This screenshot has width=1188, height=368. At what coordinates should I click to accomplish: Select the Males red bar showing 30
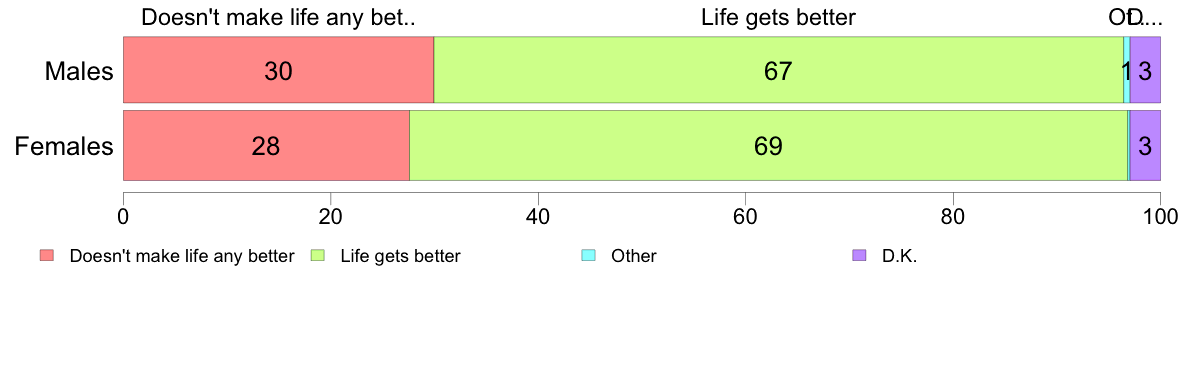click(x=278, y=70)
